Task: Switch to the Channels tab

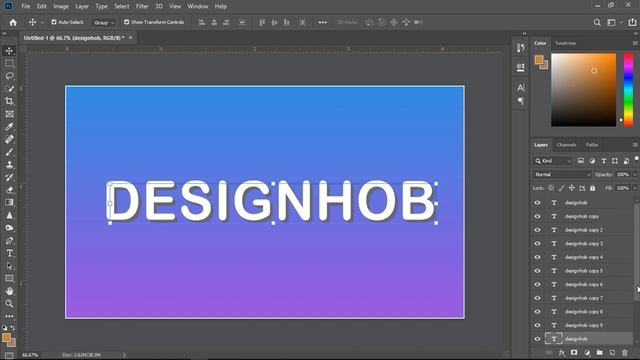Action: (566, 145)
